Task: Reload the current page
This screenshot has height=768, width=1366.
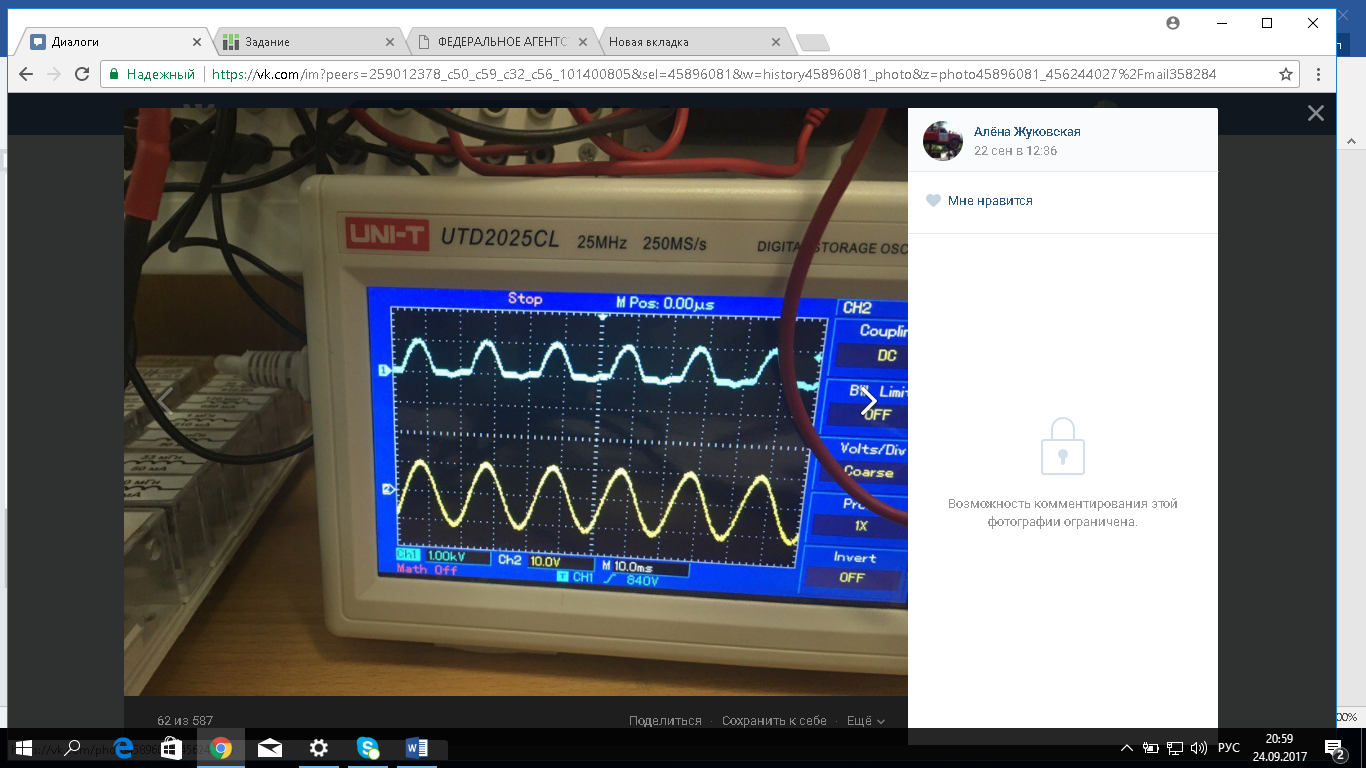Action: [x=82, y=74]
